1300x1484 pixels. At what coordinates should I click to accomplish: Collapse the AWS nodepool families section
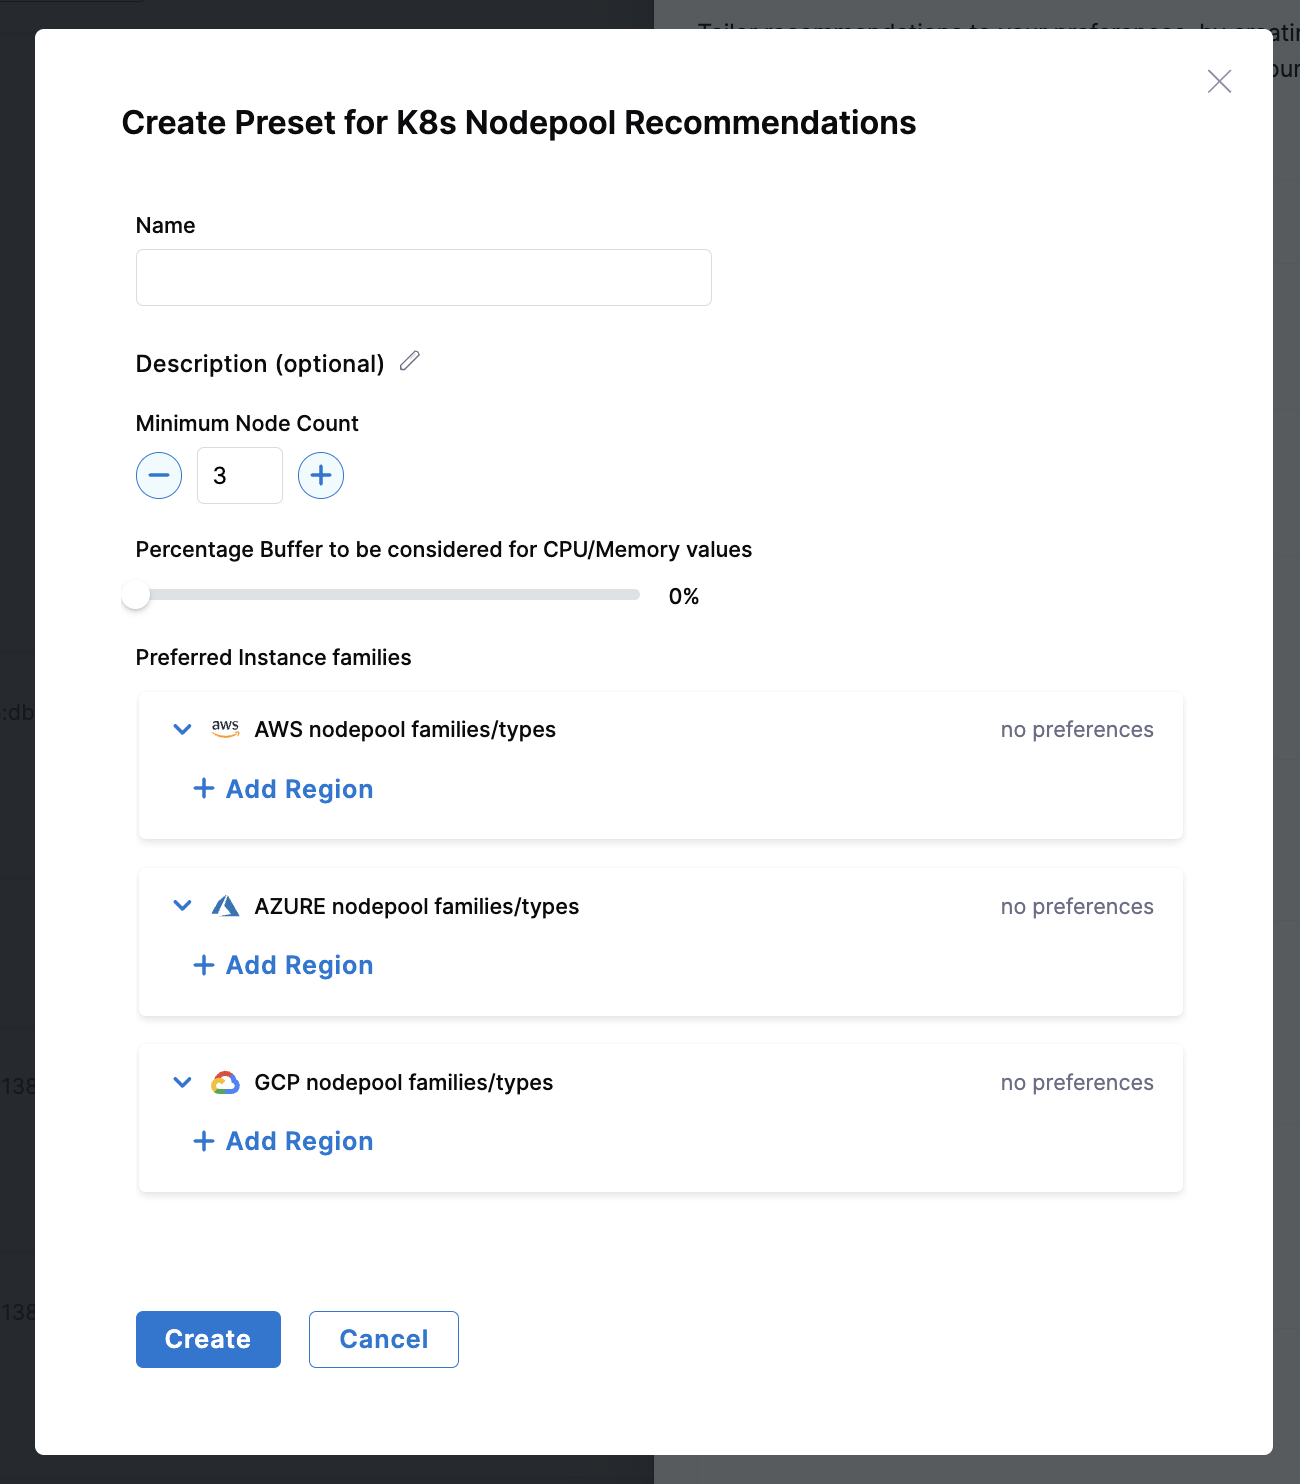tap(182, 729)
